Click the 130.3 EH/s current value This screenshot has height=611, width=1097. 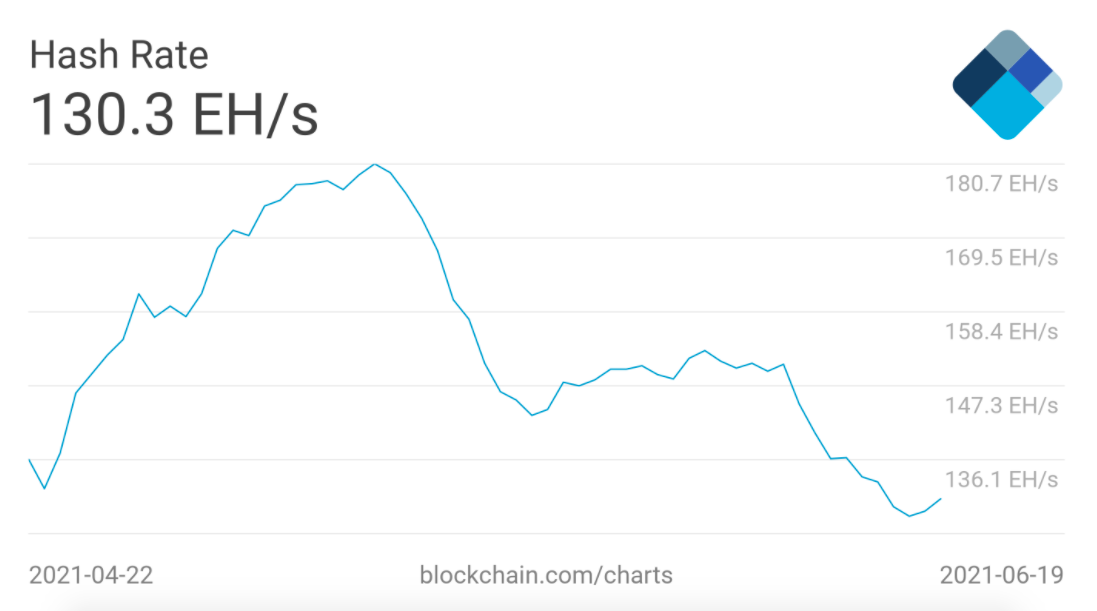174,114
